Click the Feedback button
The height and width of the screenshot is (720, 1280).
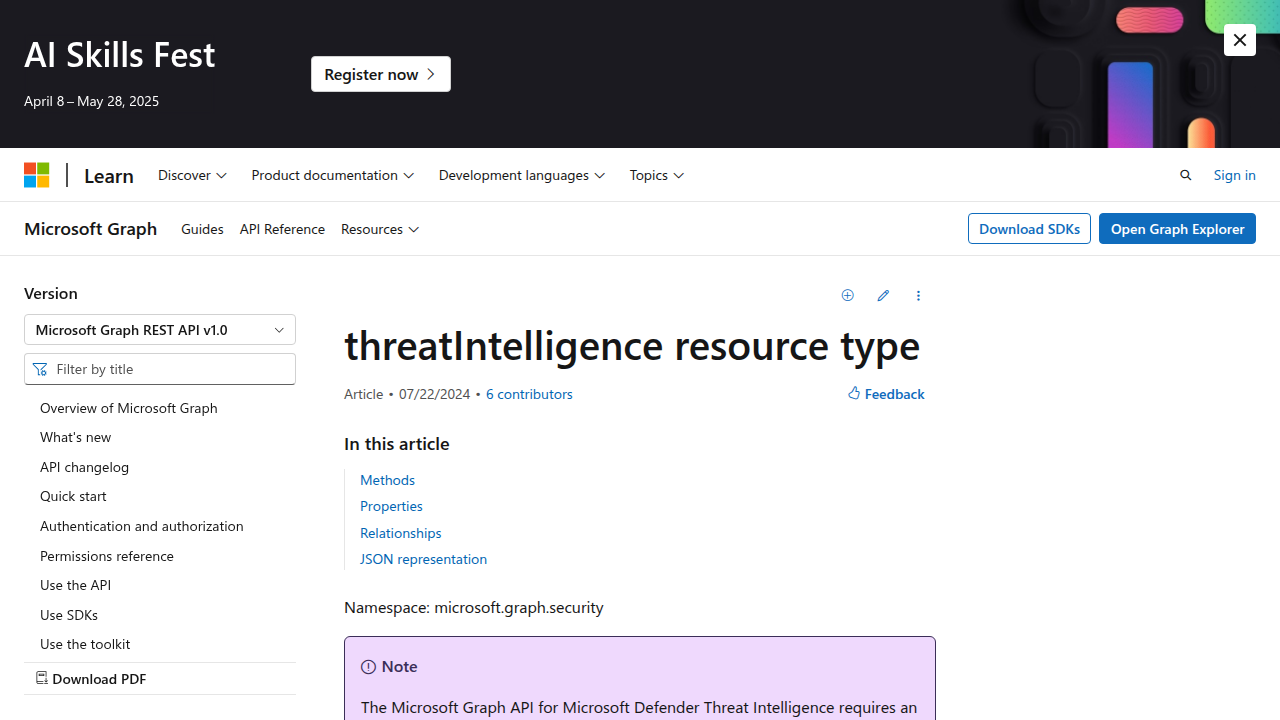click(886, 394)
